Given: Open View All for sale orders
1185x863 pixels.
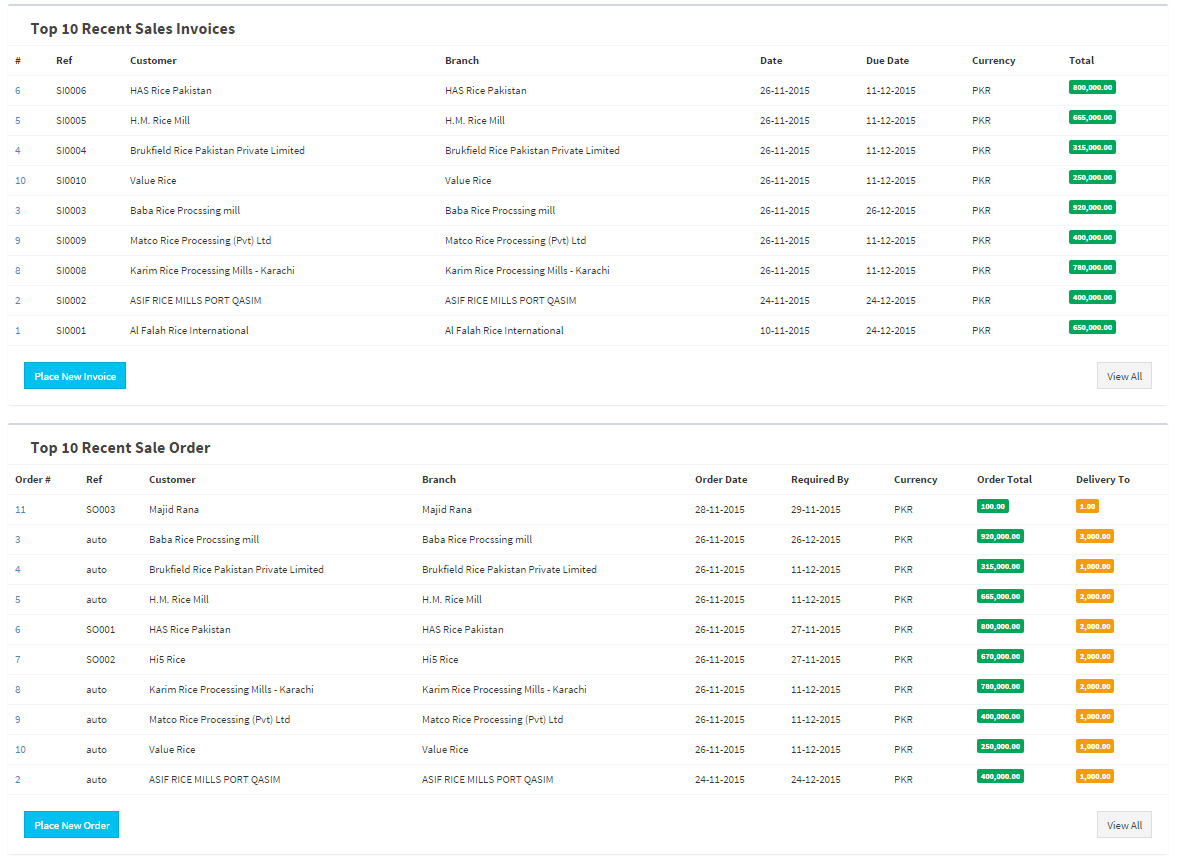Looking at the screenshot, I should 1124,824.
